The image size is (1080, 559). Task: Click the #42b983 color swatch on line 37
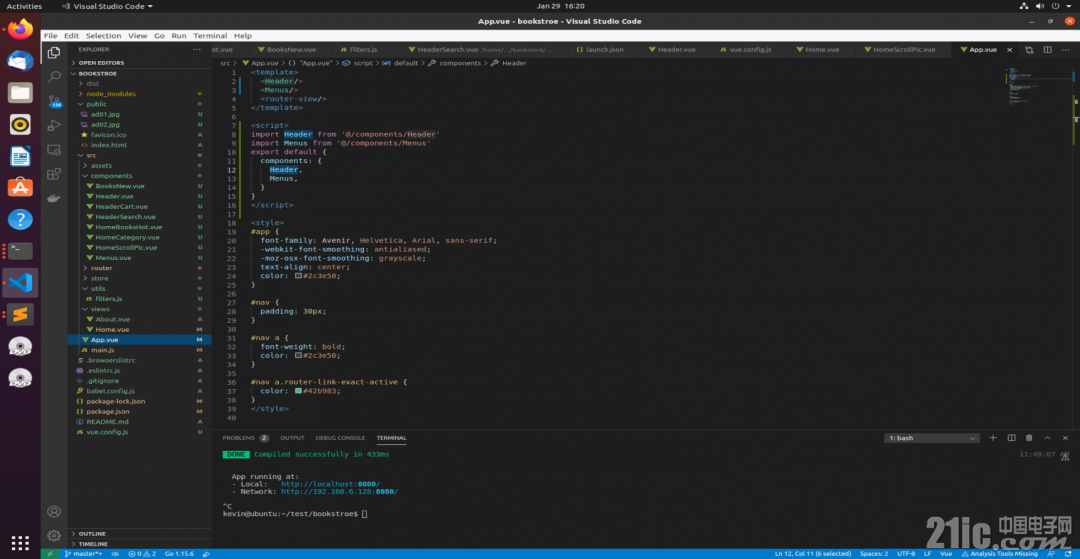(x=298, y=391)
